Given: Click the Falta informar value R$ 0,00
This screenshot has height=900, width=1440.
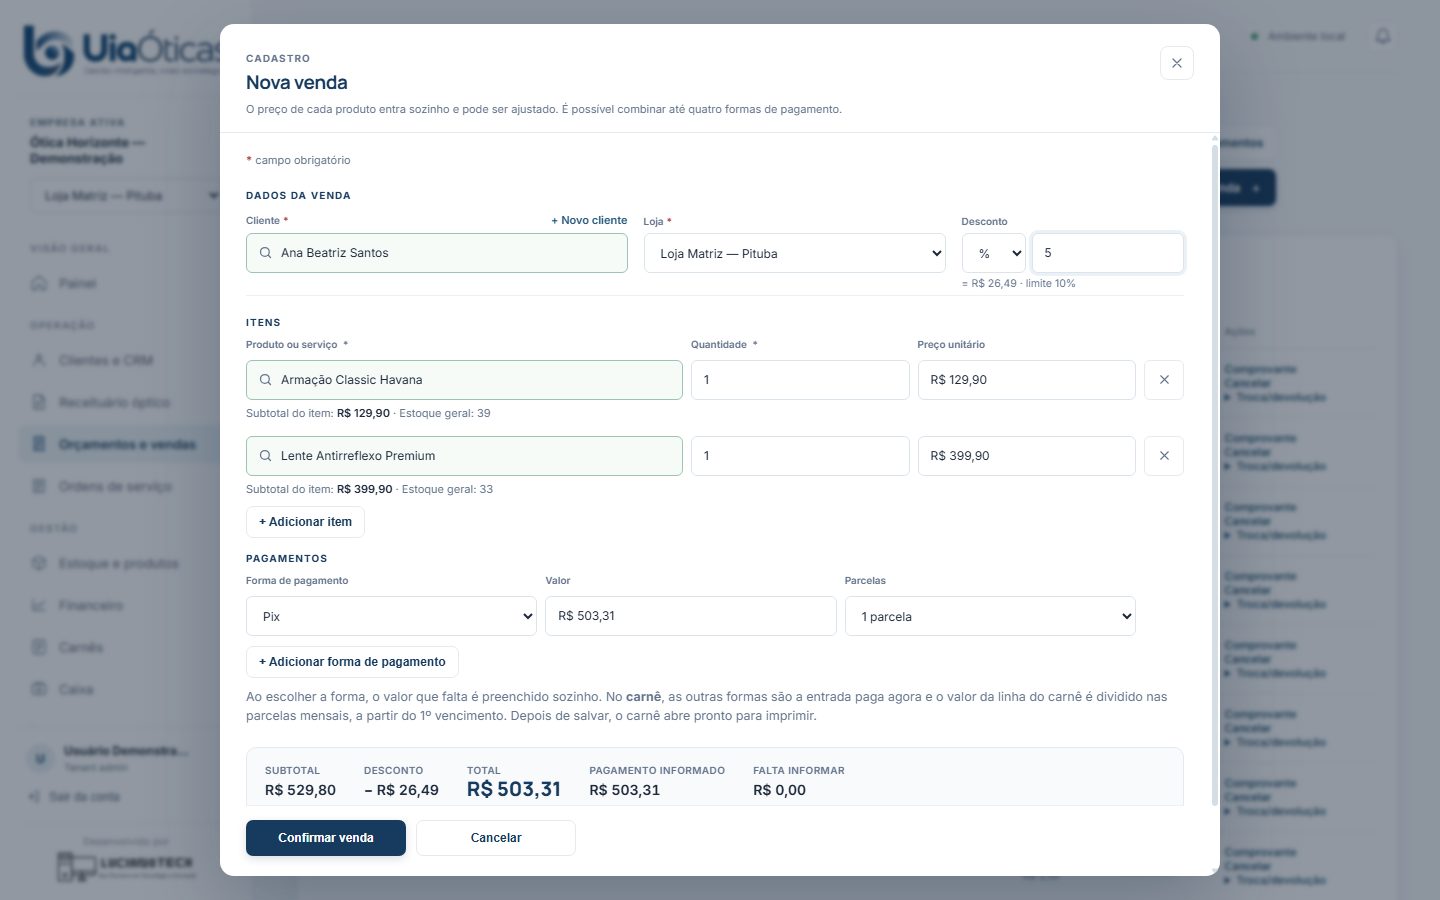Looking at the screenshot, I should point(779,790).
